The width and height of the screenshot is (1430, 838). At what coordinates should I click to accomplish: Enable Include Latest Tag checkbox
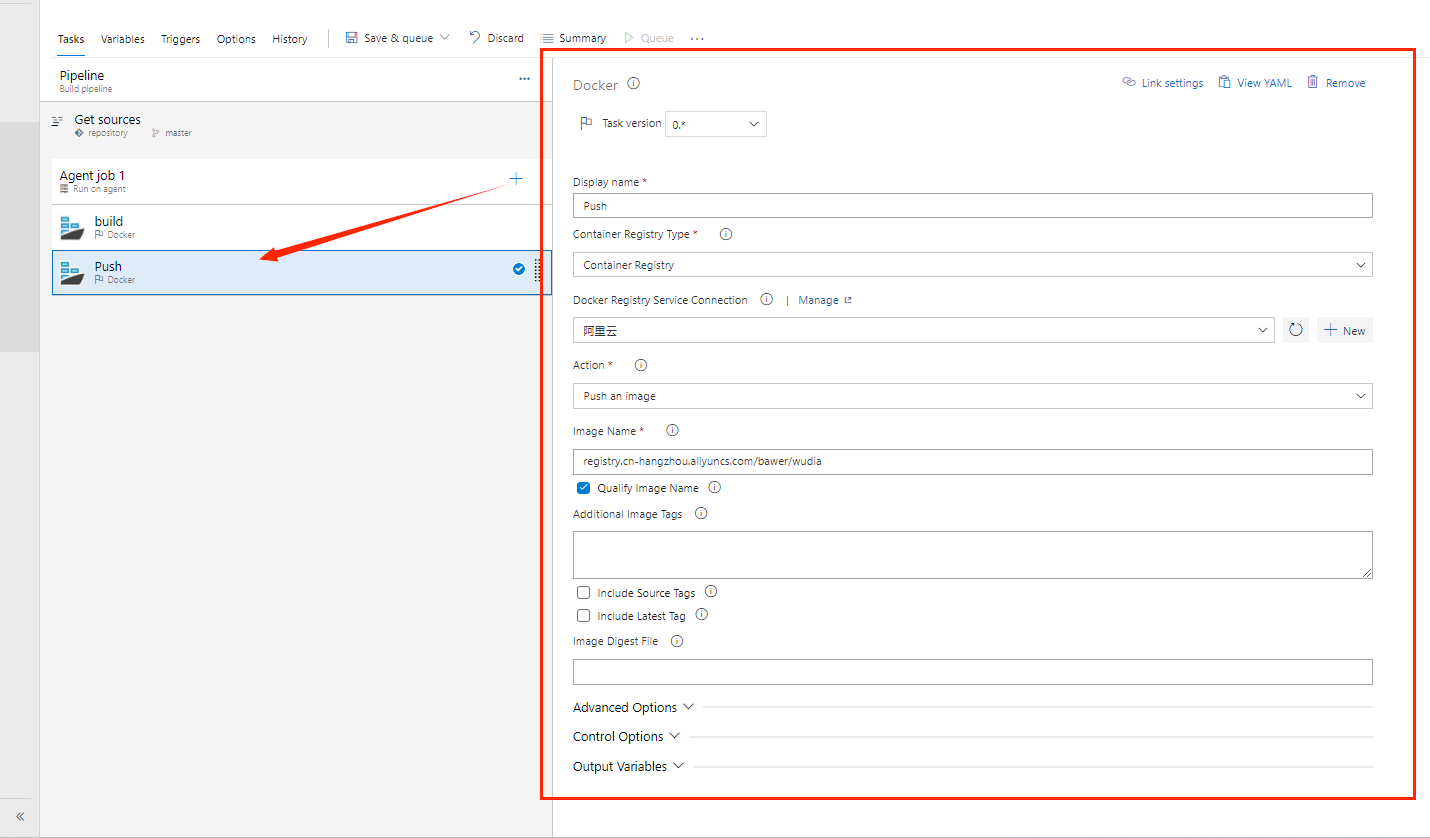(x=584, y=616)
